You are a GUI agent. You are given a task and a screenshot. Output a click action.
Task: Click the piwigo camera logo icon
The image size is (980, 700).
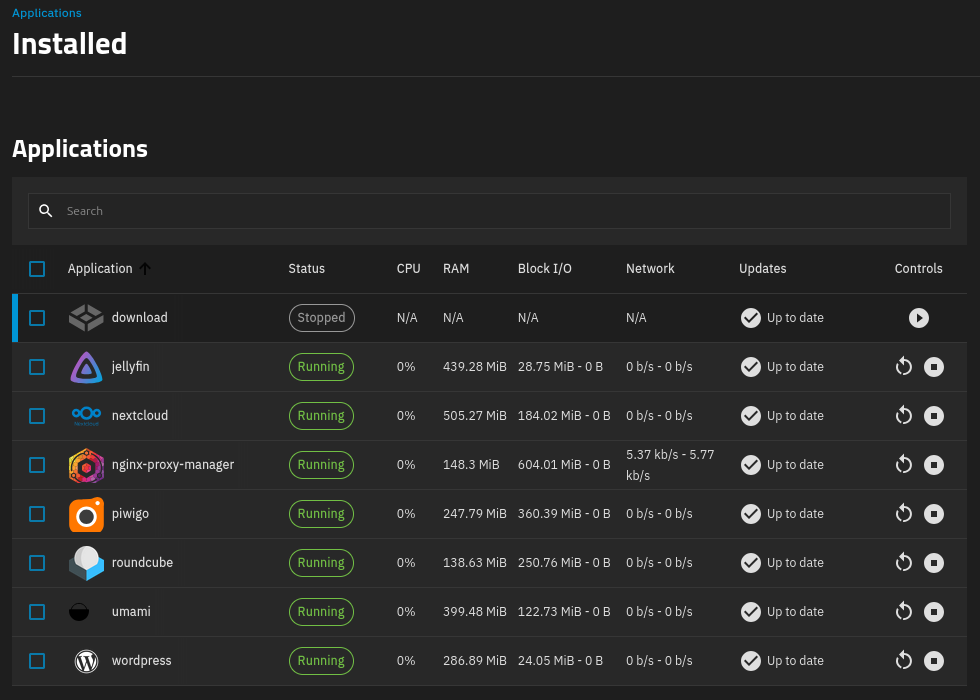click(x=86, y=514)
